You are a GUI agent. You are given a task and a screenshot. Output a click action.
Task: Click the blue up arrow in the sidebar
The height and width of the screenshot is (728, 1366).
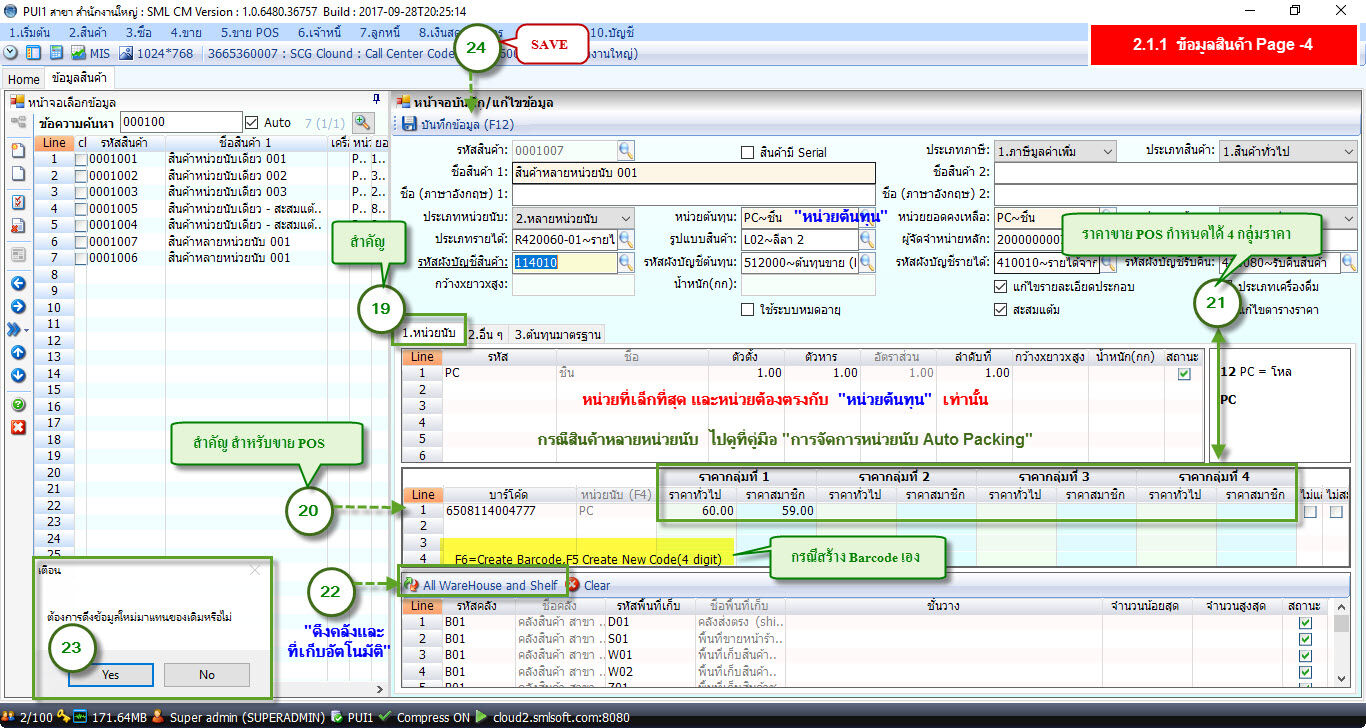[x=17, y=352]
